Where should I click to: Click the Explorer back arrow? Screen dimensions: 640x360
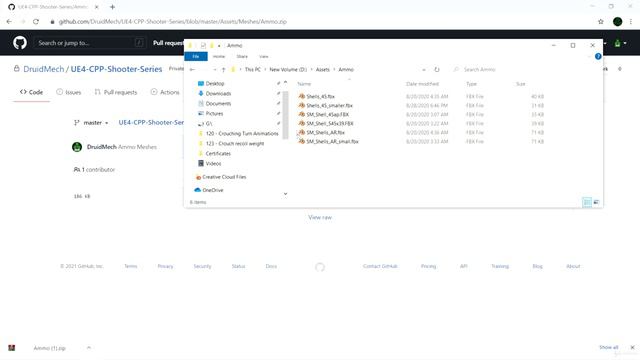[192, 70]
